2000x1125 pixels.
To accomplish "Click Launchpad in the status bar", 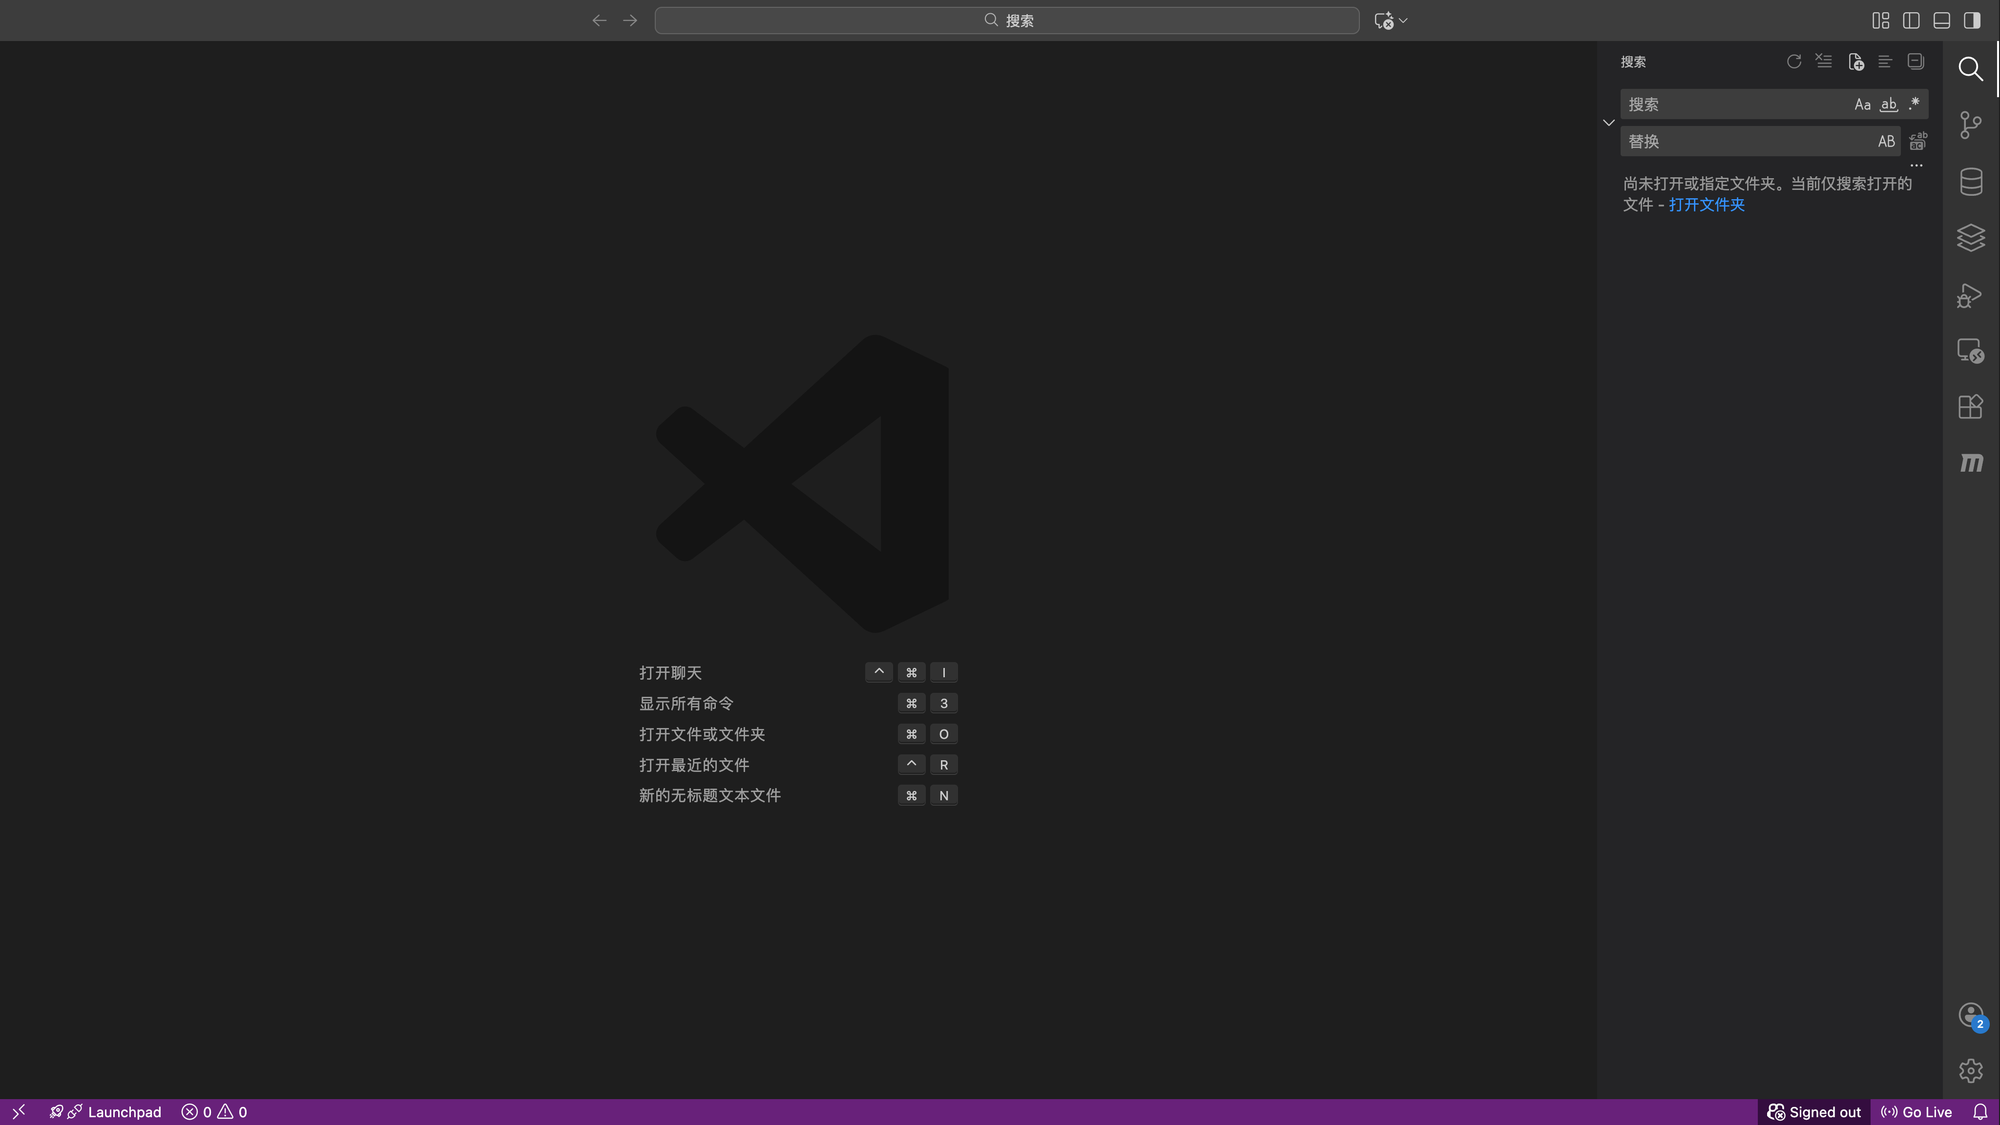I will 124,1112.
